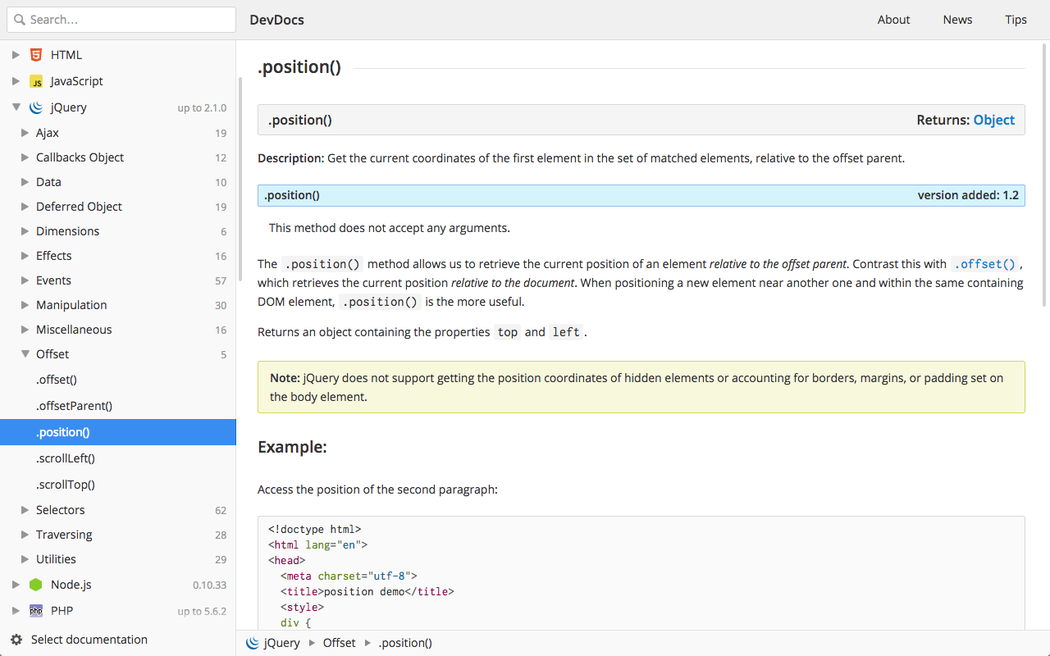Open the About page in header

[893, 20]
